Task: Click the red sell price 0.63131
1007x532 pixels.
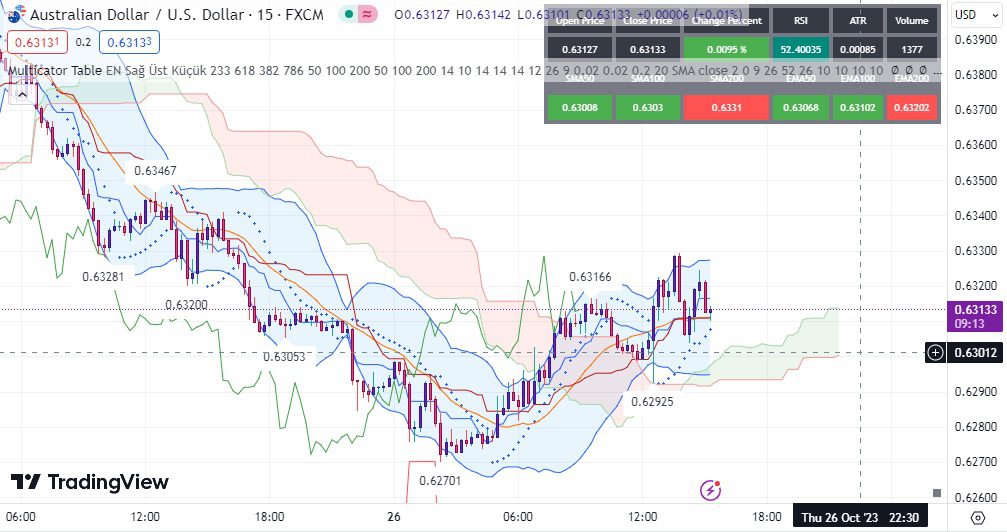Action: click(37, 42)
